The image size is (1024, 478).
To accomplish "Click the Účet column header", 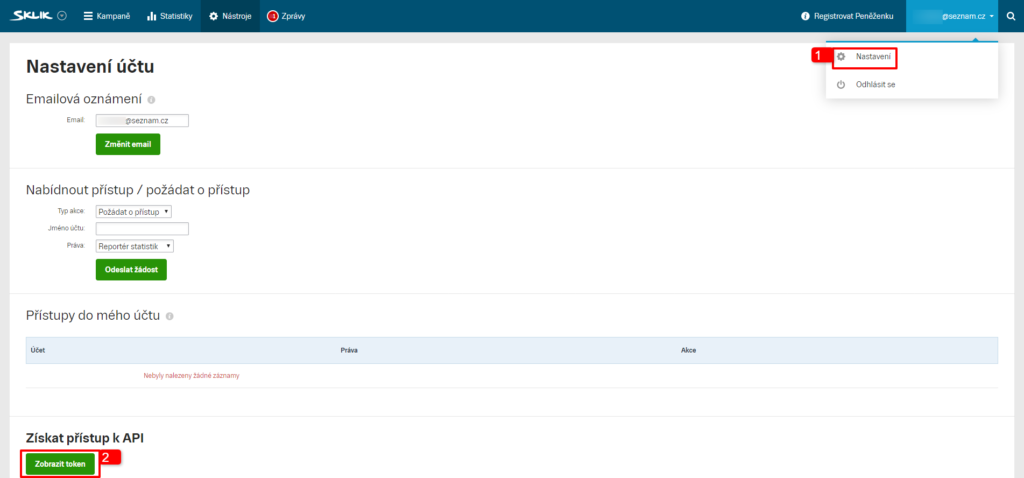I will pos(38,351).
